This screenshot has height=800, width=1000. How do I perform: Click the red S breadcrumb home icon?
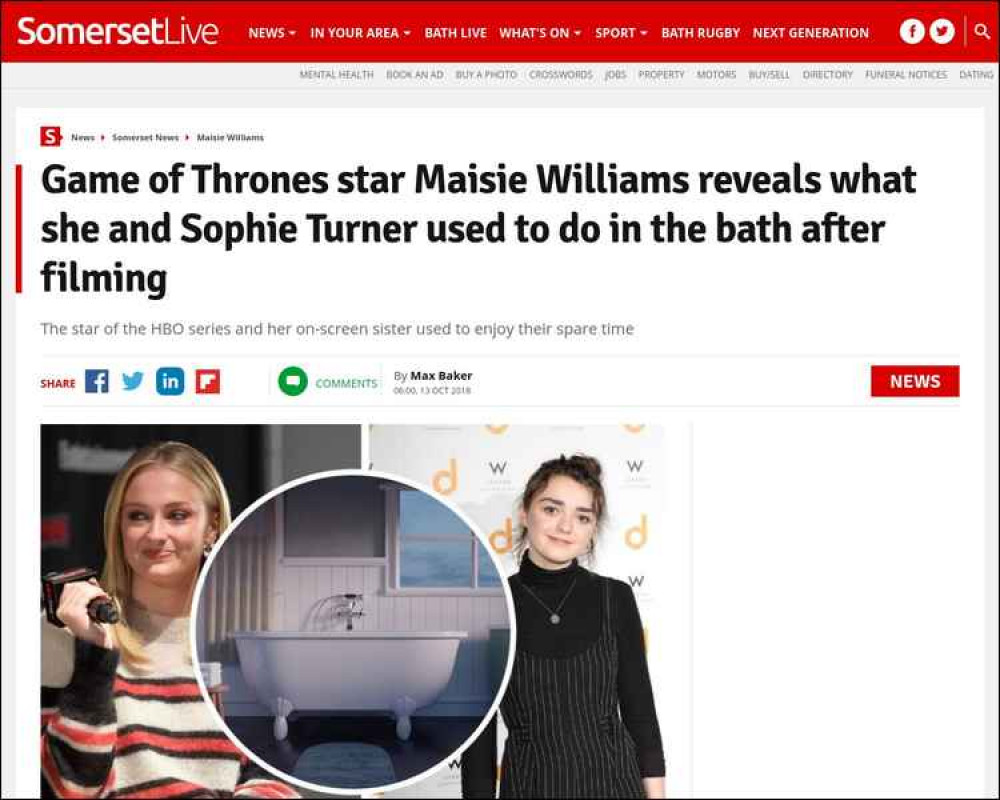point(50,137)
